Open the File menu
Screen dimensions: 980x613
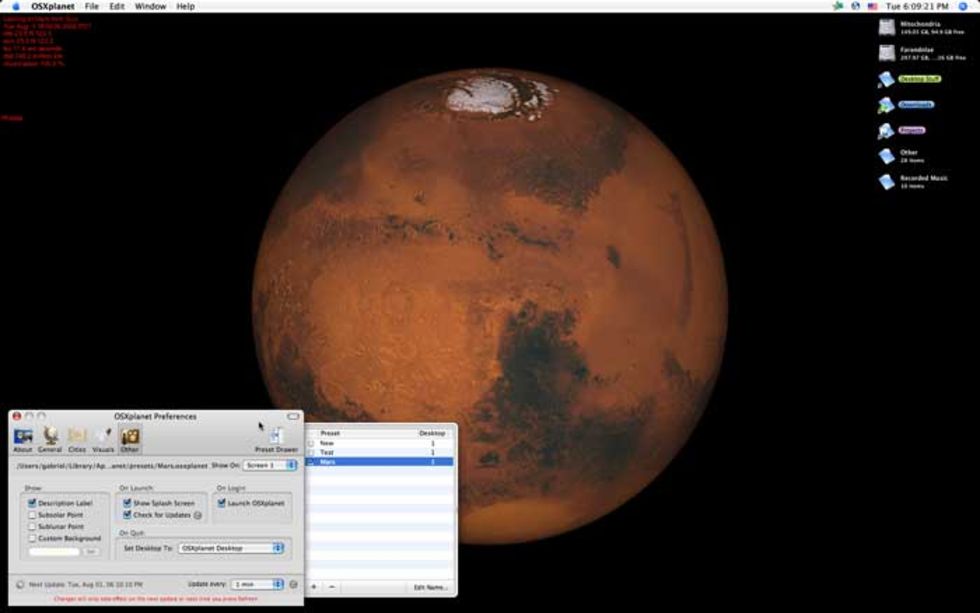click(92, 6)
